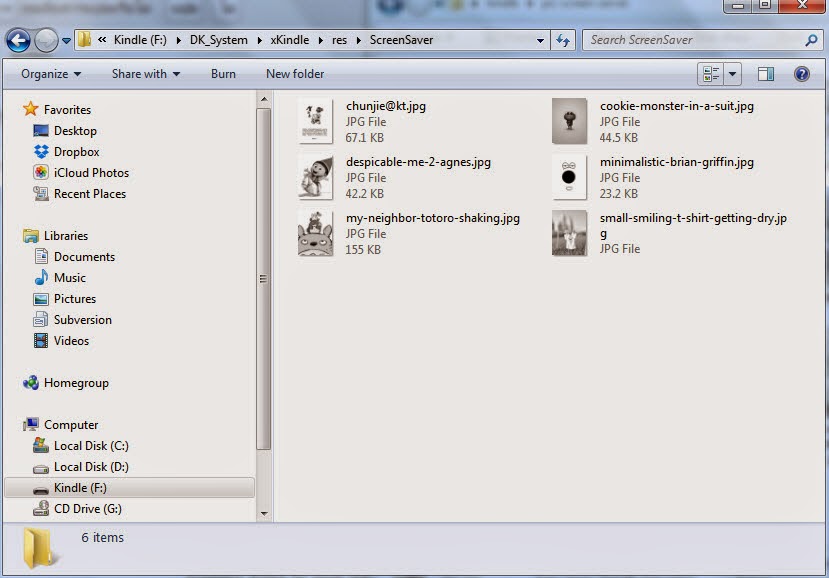Select iCloud Photos in the Favorites list
The image size is (829, 578).
pos(91,173)
